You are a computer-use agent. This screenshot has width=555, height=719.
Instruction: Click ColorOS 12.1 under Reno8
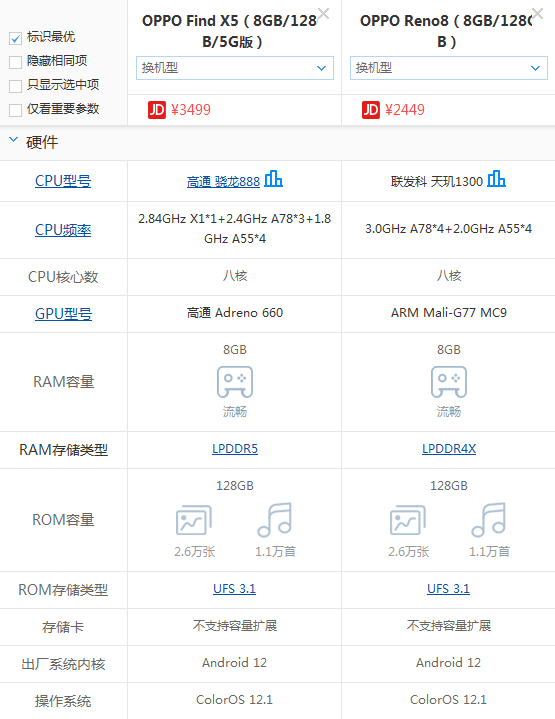click(448, 700)
